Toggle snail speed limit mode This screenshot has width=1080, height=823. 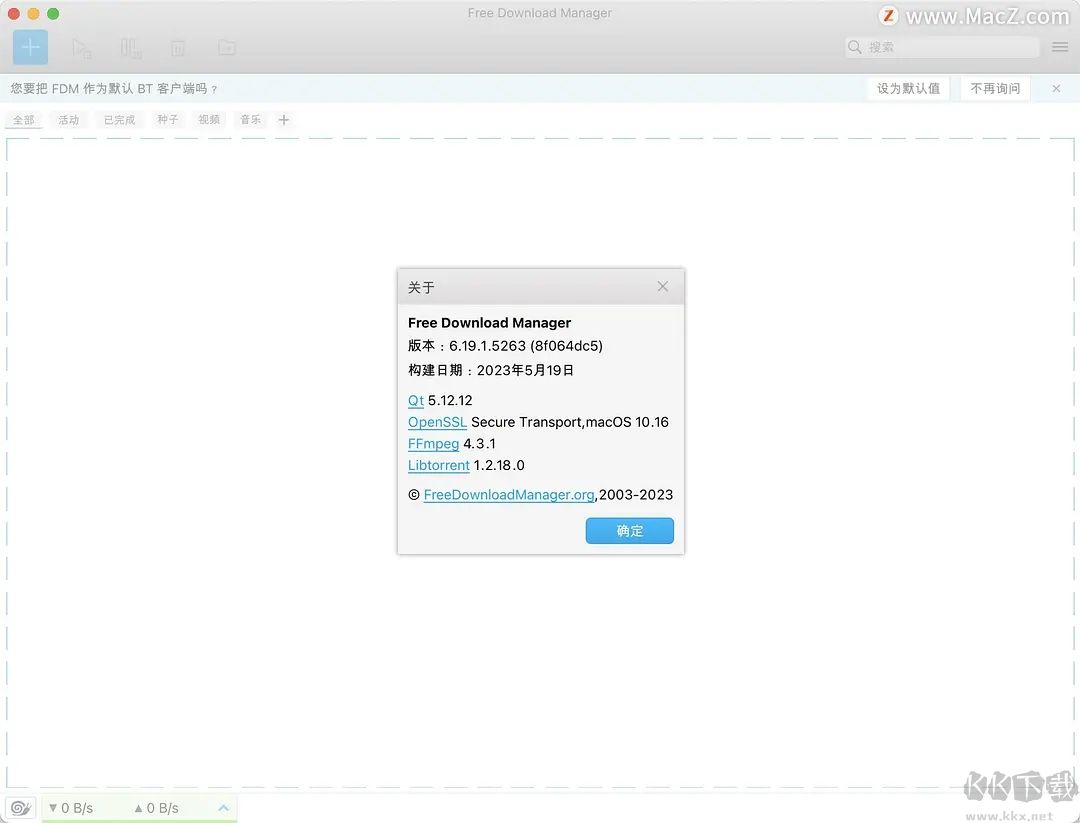tap(20, 807)
